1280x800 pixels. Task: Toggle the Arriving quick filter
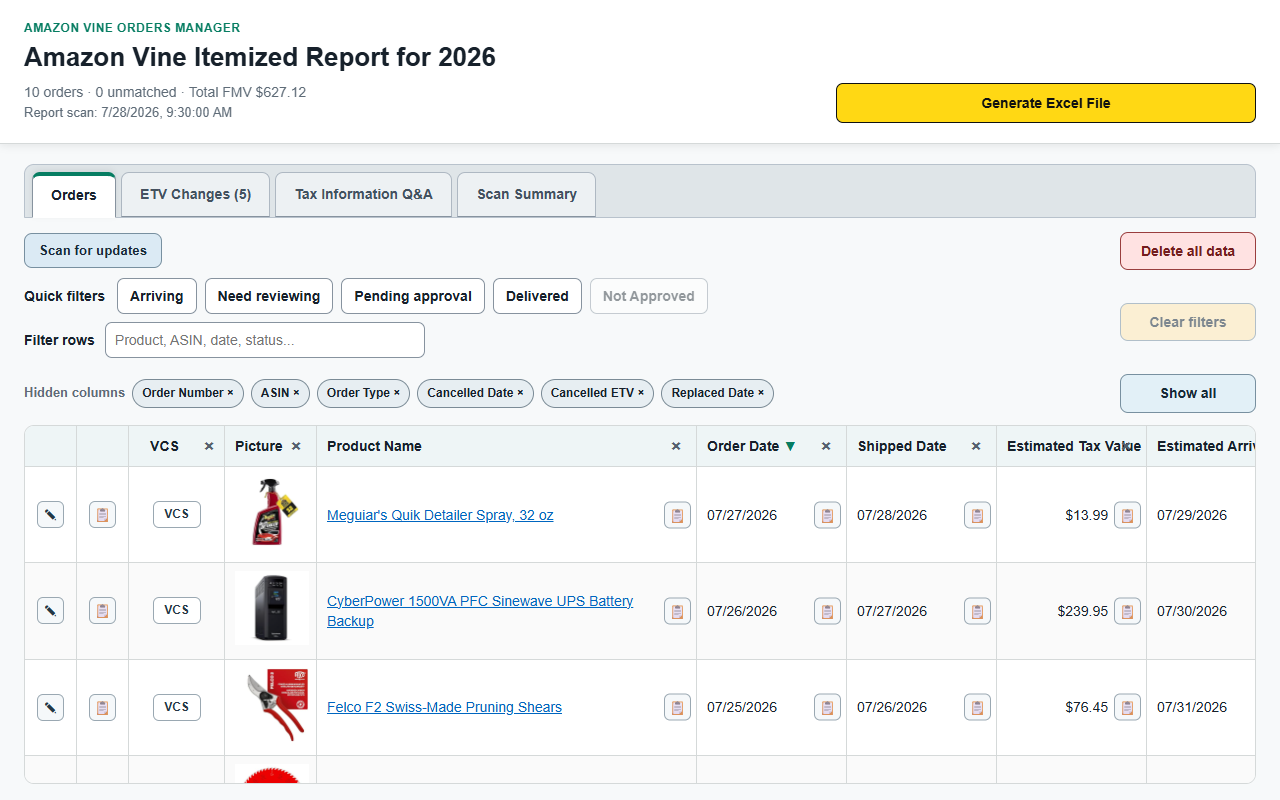click(x=156, y=296)
